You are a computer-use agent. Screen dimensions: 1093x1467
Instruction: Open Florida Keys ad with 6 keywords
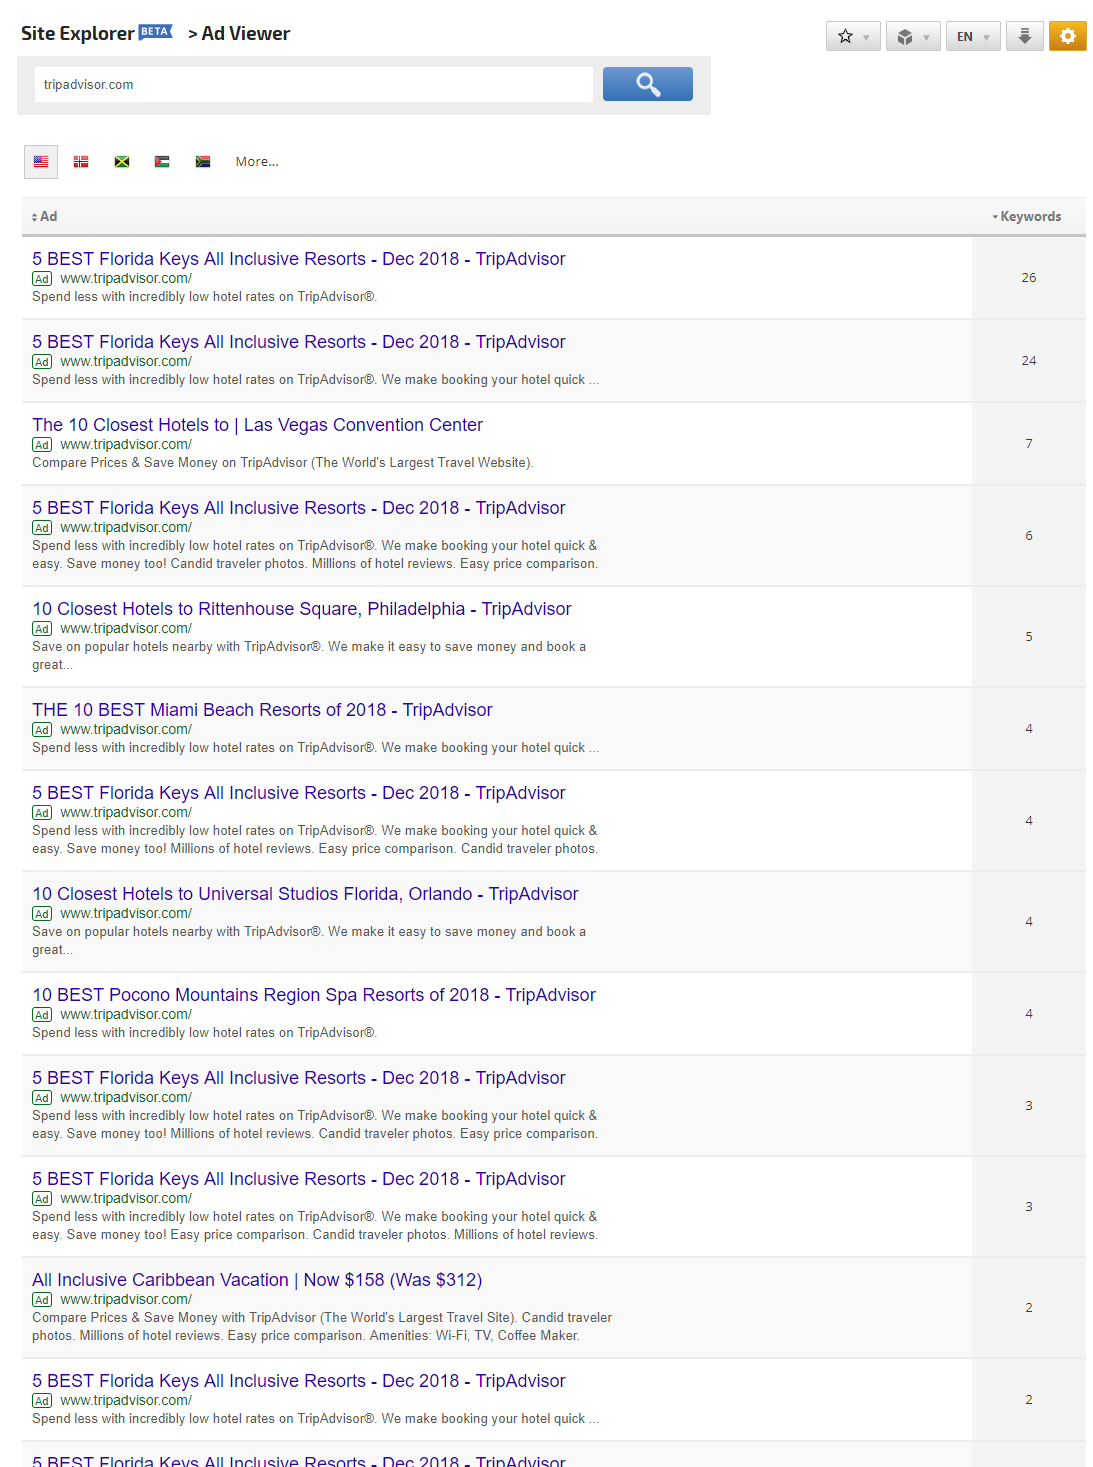(x=299, y=508)
